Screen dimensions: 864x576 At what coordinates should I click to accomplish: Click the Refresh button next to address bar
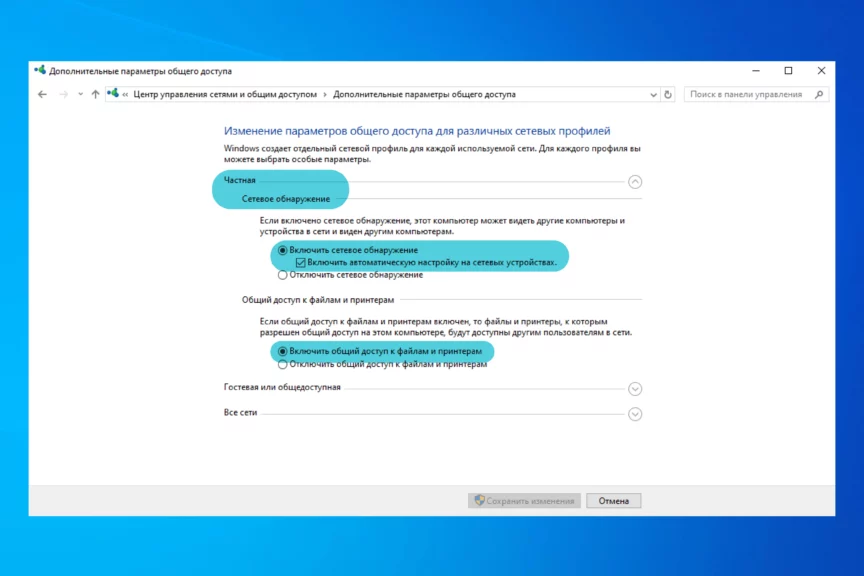[x=669, y=94]
